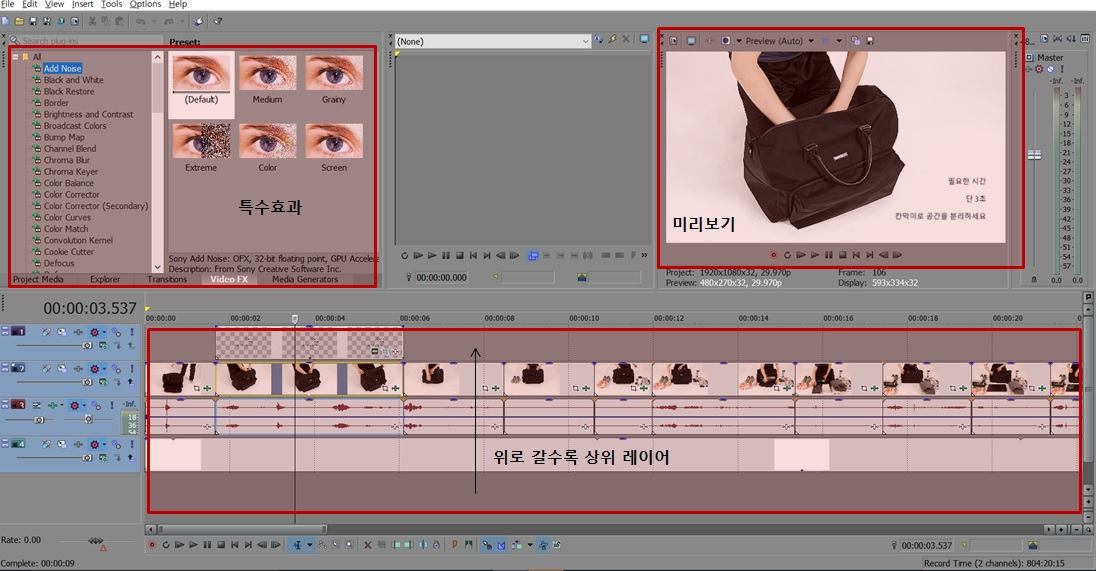Open track 1 Track FX gear icon
The image size is (1096, 571).
click(x=94, y=332)
